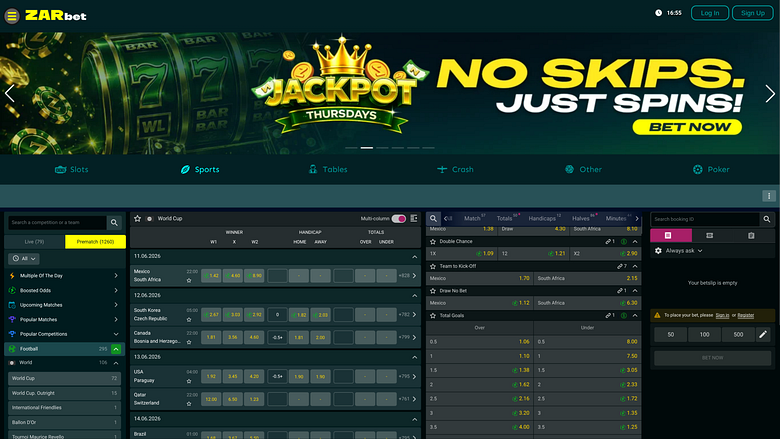Open the Poker category tab
Image resolution: width=780 pixels, height=439 pixels.
[711, 170]
